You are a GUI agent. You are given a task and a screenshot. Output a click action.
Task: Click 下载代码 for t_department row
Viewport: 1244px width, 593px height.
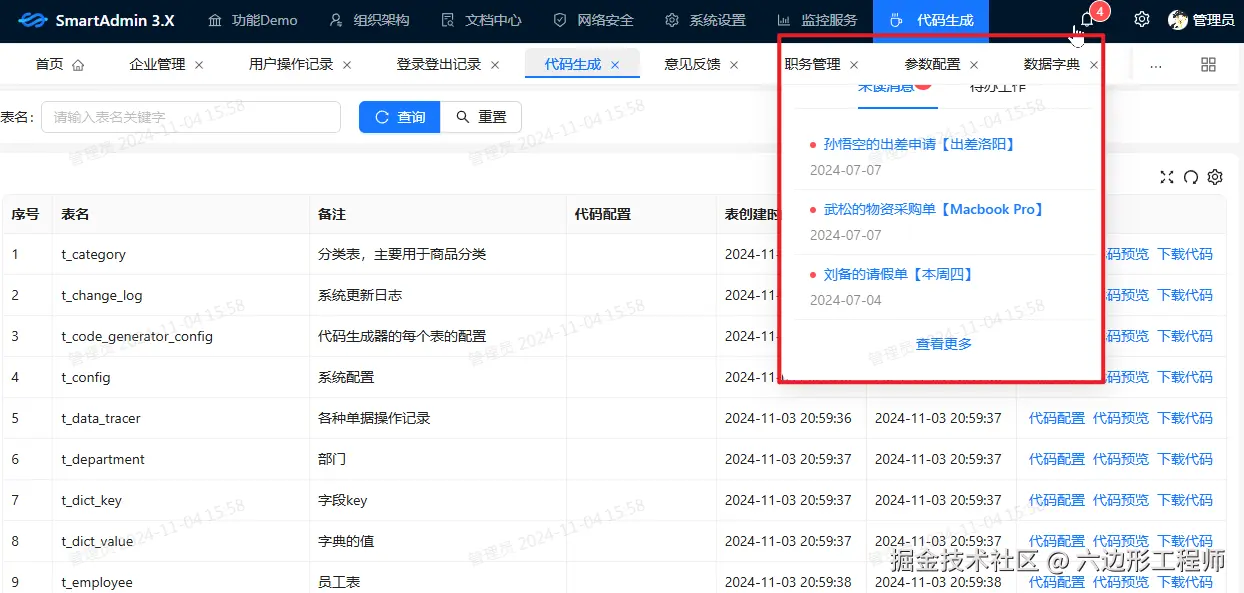(1185, 459)
